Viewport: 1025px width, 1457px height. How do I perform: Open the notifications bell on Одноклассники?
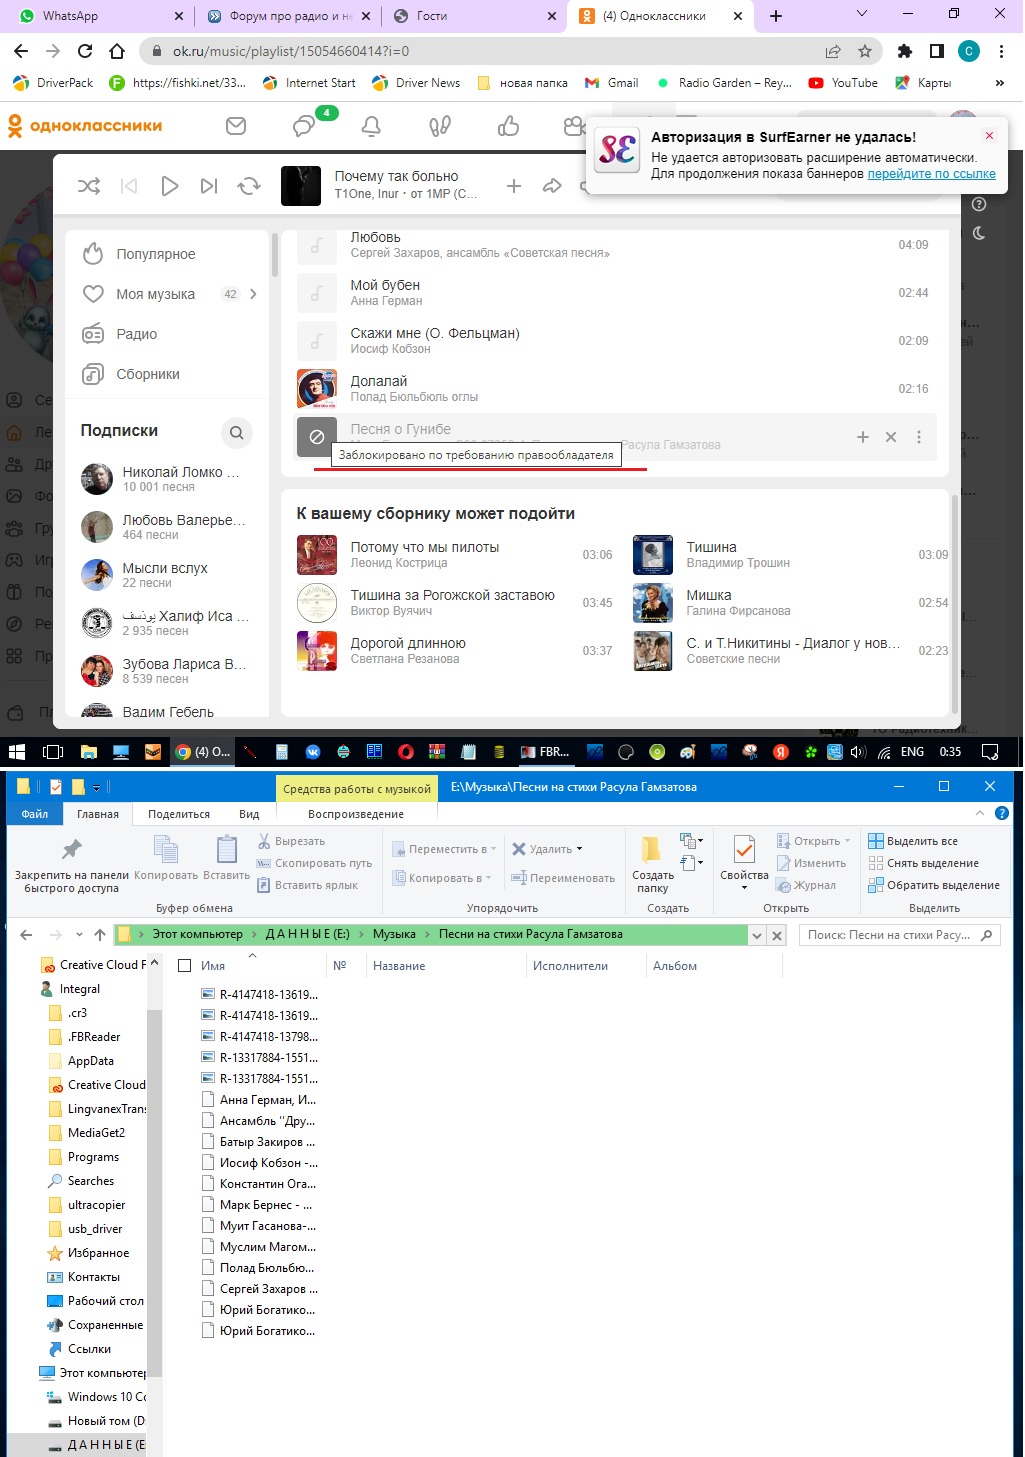371,126
